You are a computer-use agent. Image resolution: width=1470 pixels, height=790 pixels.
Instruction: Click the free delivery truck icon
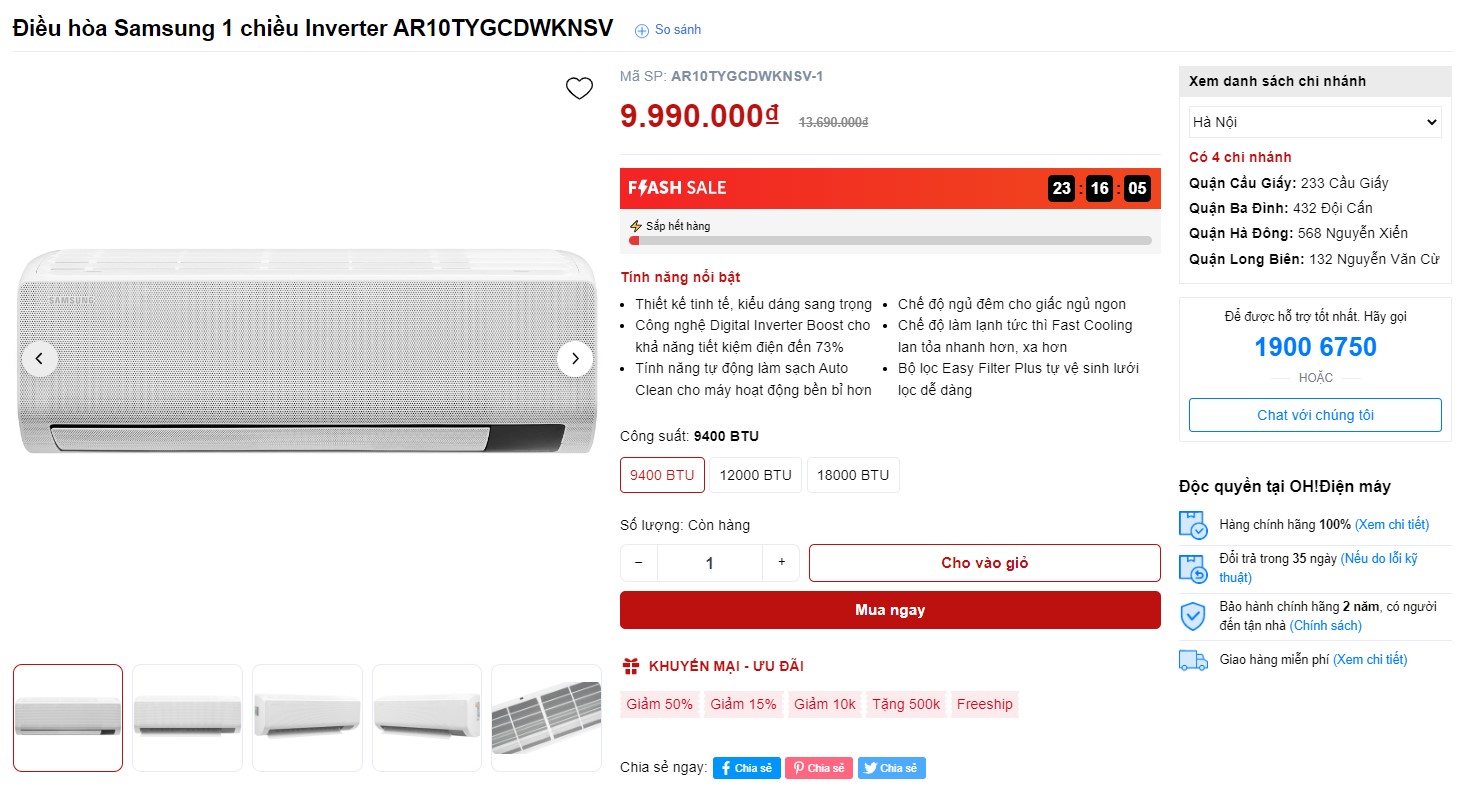point(1193,660)
